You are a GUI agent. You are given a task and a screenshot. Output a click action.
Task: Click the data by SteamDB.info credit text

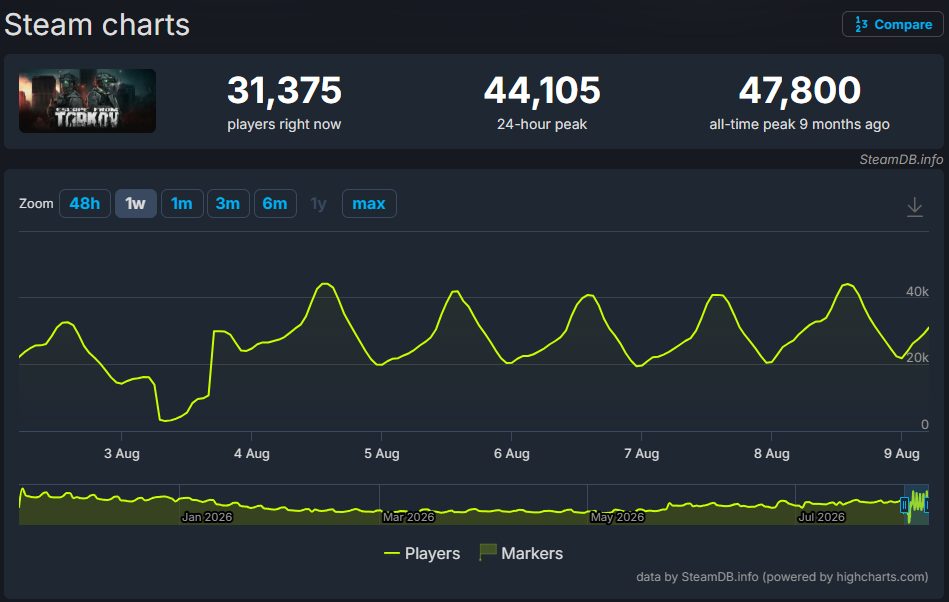tap(782, 577)
